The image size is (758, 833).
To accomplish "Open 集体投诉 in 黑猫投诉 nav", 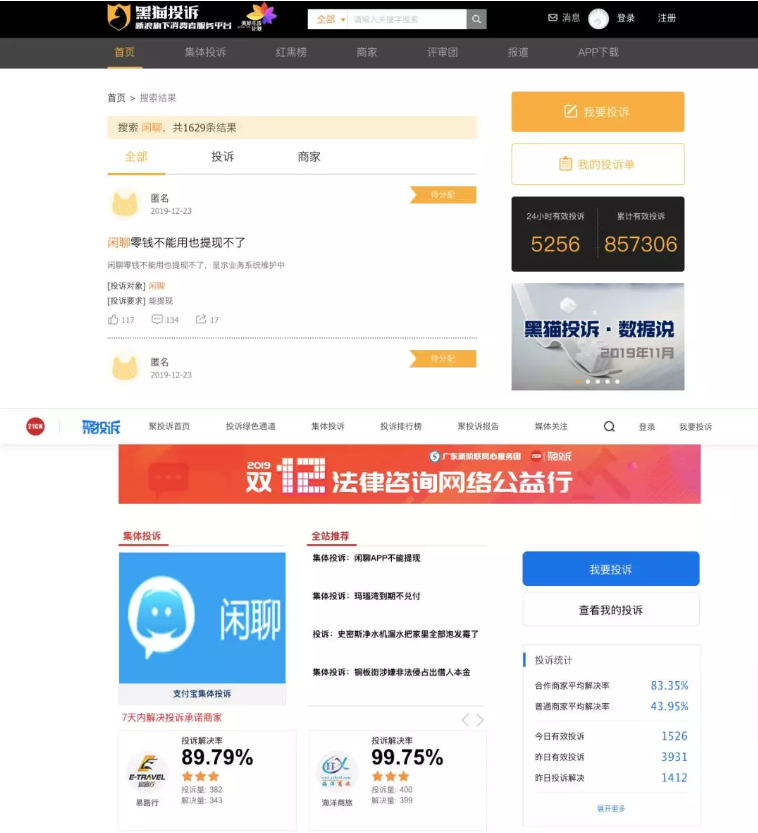I will click(x=206, y=52).
